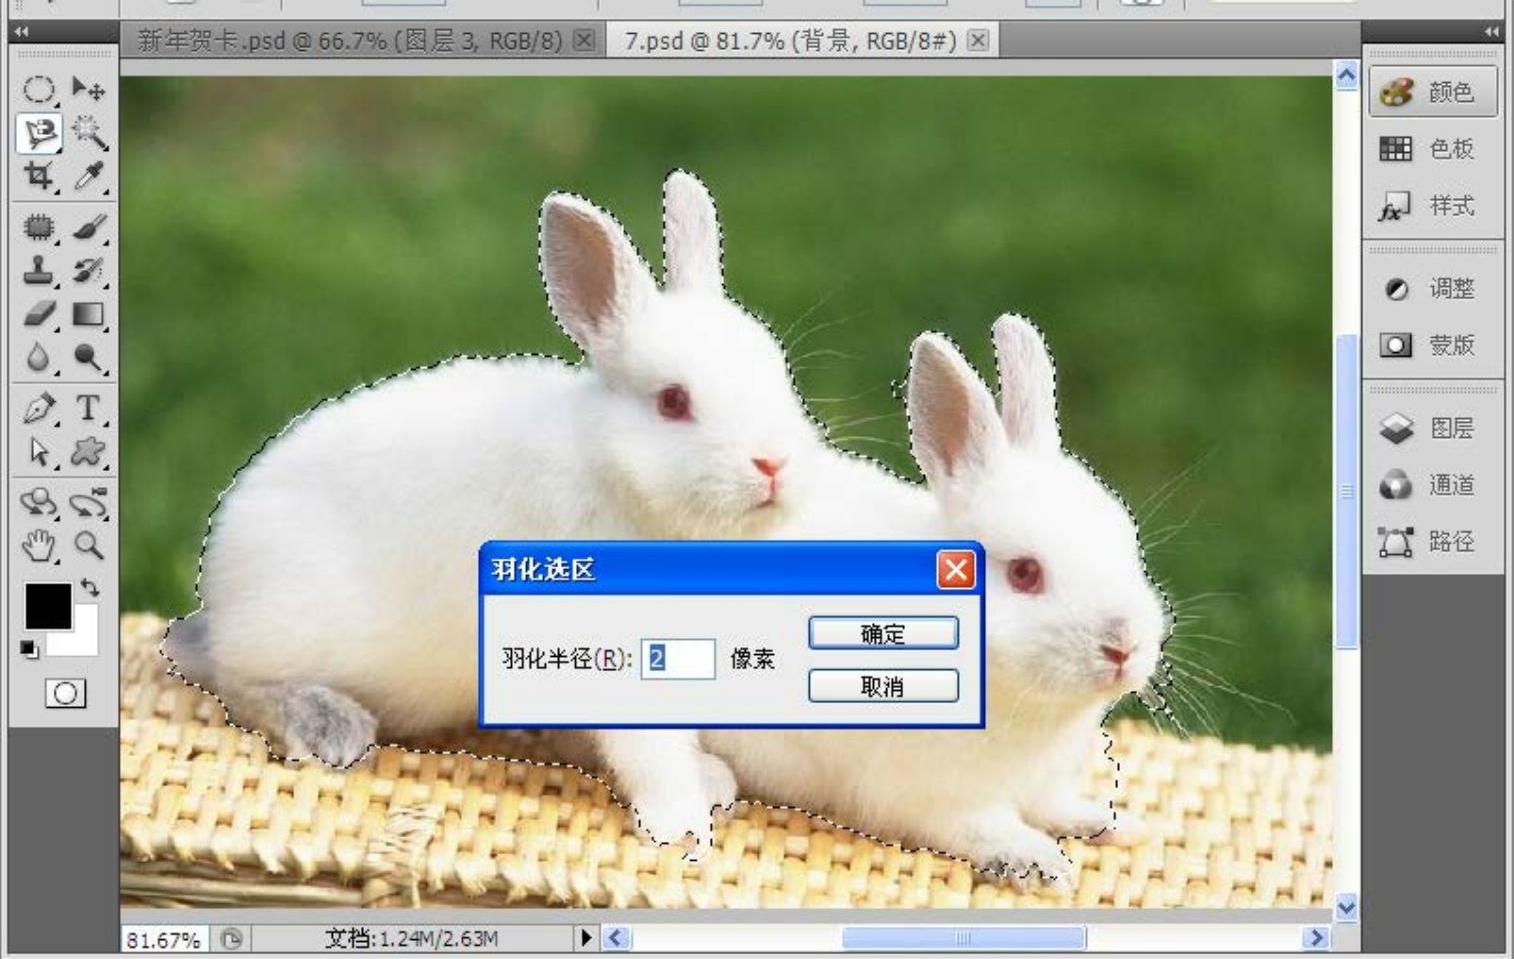
Task: Pick the Eyedropper tool
Action: (x=88, y=176)
